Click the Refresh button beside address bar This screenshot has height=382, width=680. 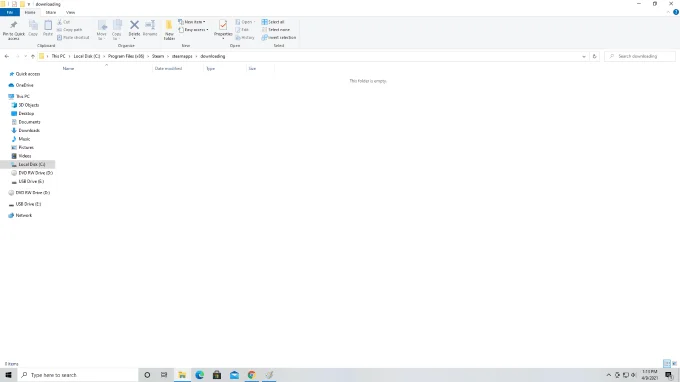tap(595, 56)
